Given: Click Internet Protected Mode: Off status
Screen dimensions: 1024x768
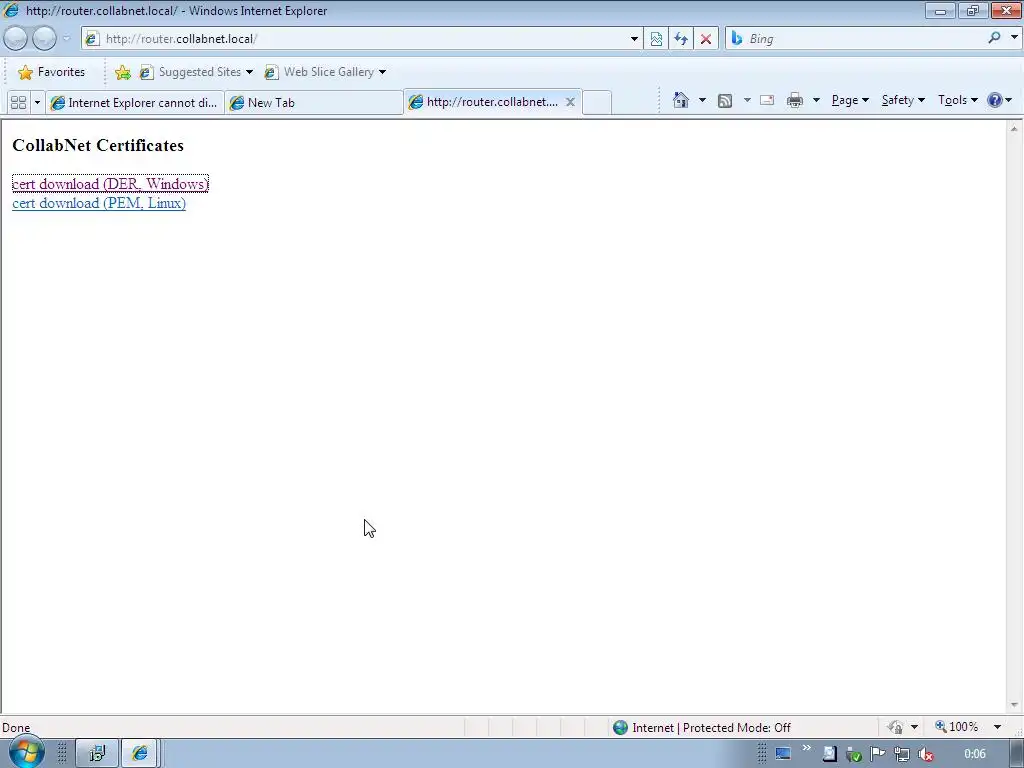Looking at the screenshot, I should point(711,728).
